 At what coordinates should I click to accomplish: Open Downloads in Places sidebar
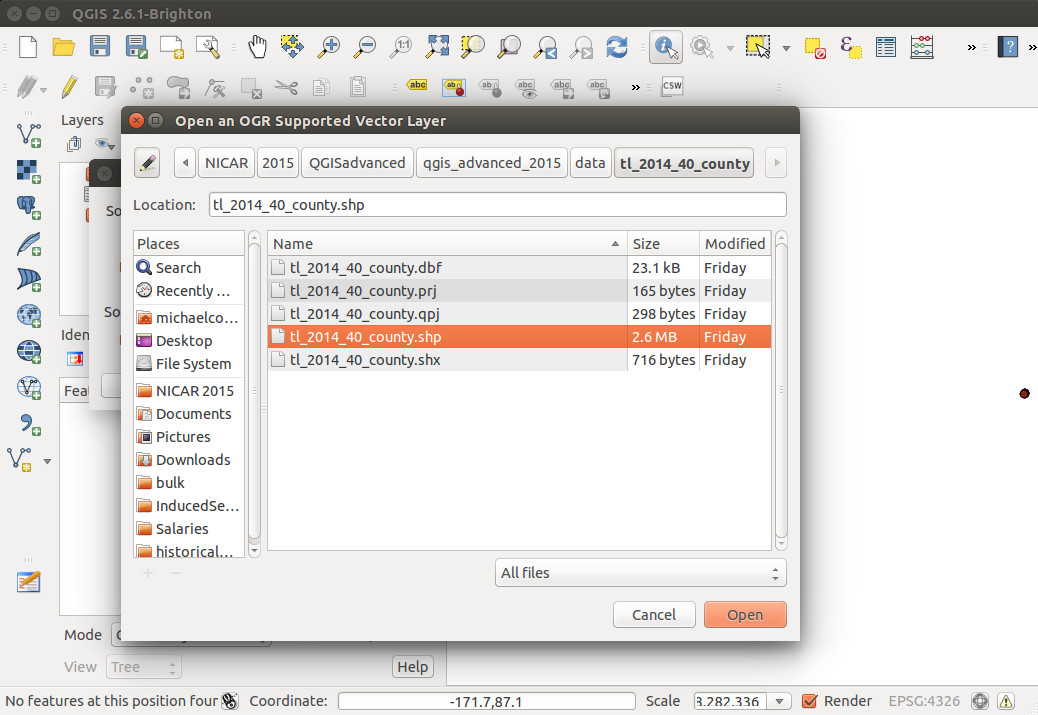coord(189,459)
